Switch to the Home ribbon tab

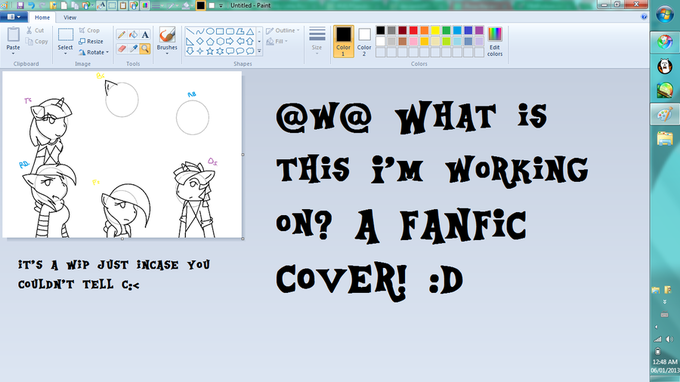point(42,17)
